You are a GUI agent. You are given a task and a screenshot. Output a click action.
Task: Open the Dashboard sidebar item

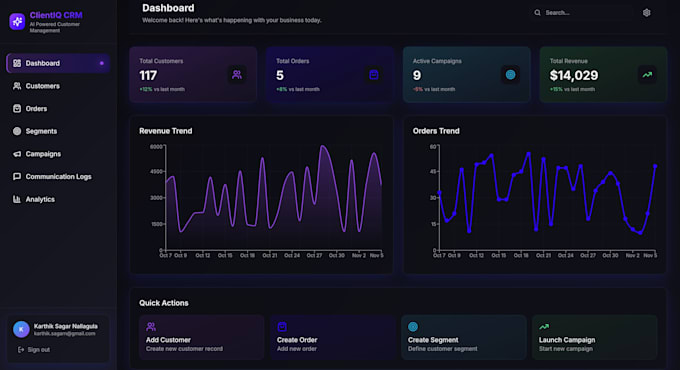[x=58, y=63]
